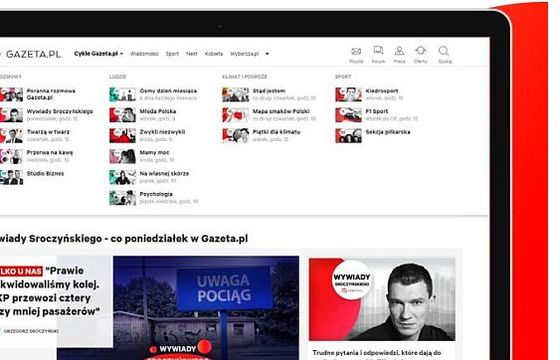Open the F1 Sport link
This screenshot has width=560, height=360.
pos(377,111)
